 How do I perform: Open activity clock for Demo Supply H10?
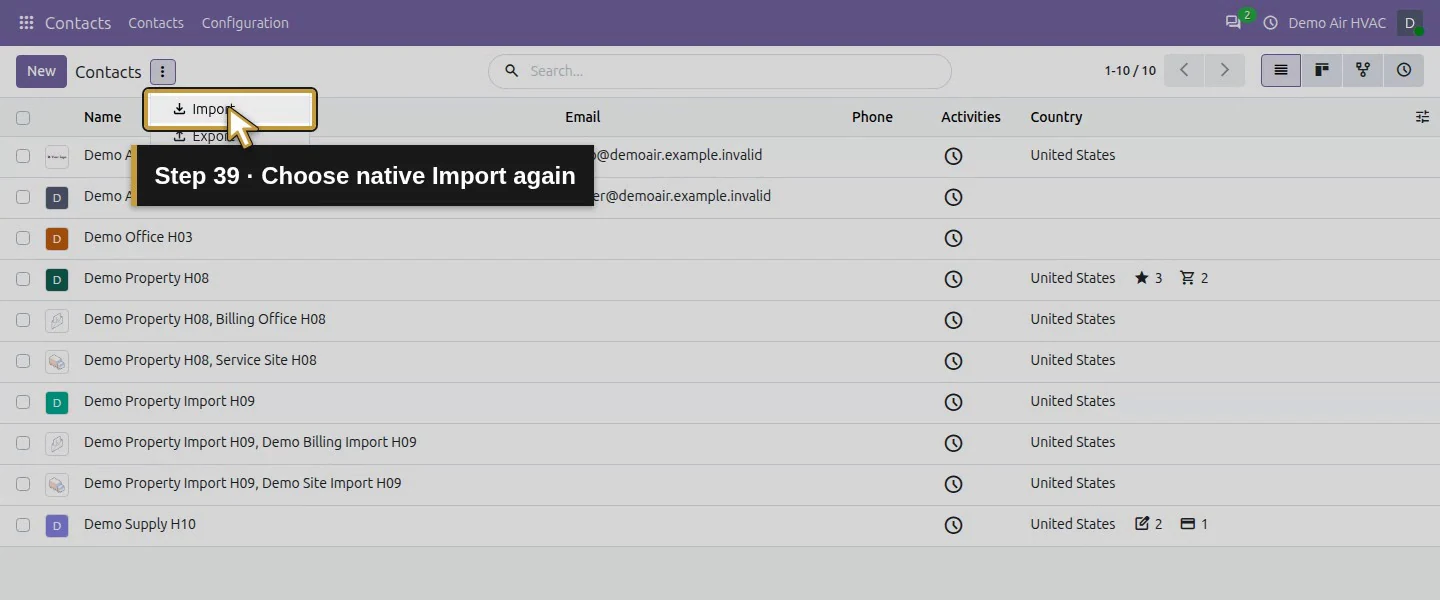[x=953, y=525]
